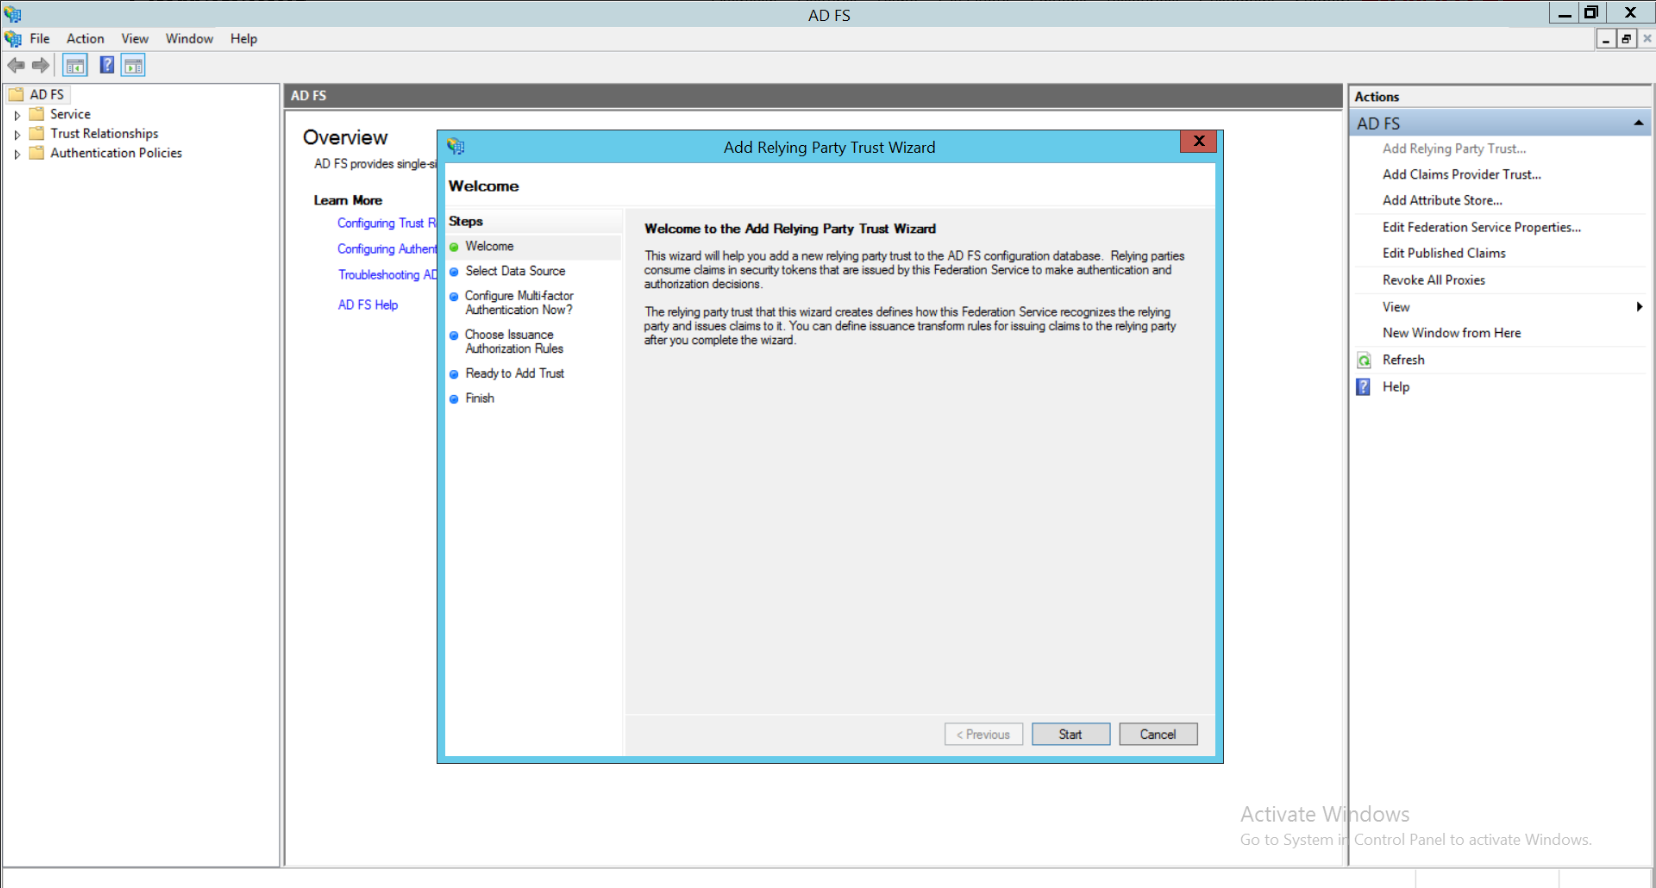
Task: Open the Configuring Authentication link
Action: click(x=387, y=249)
